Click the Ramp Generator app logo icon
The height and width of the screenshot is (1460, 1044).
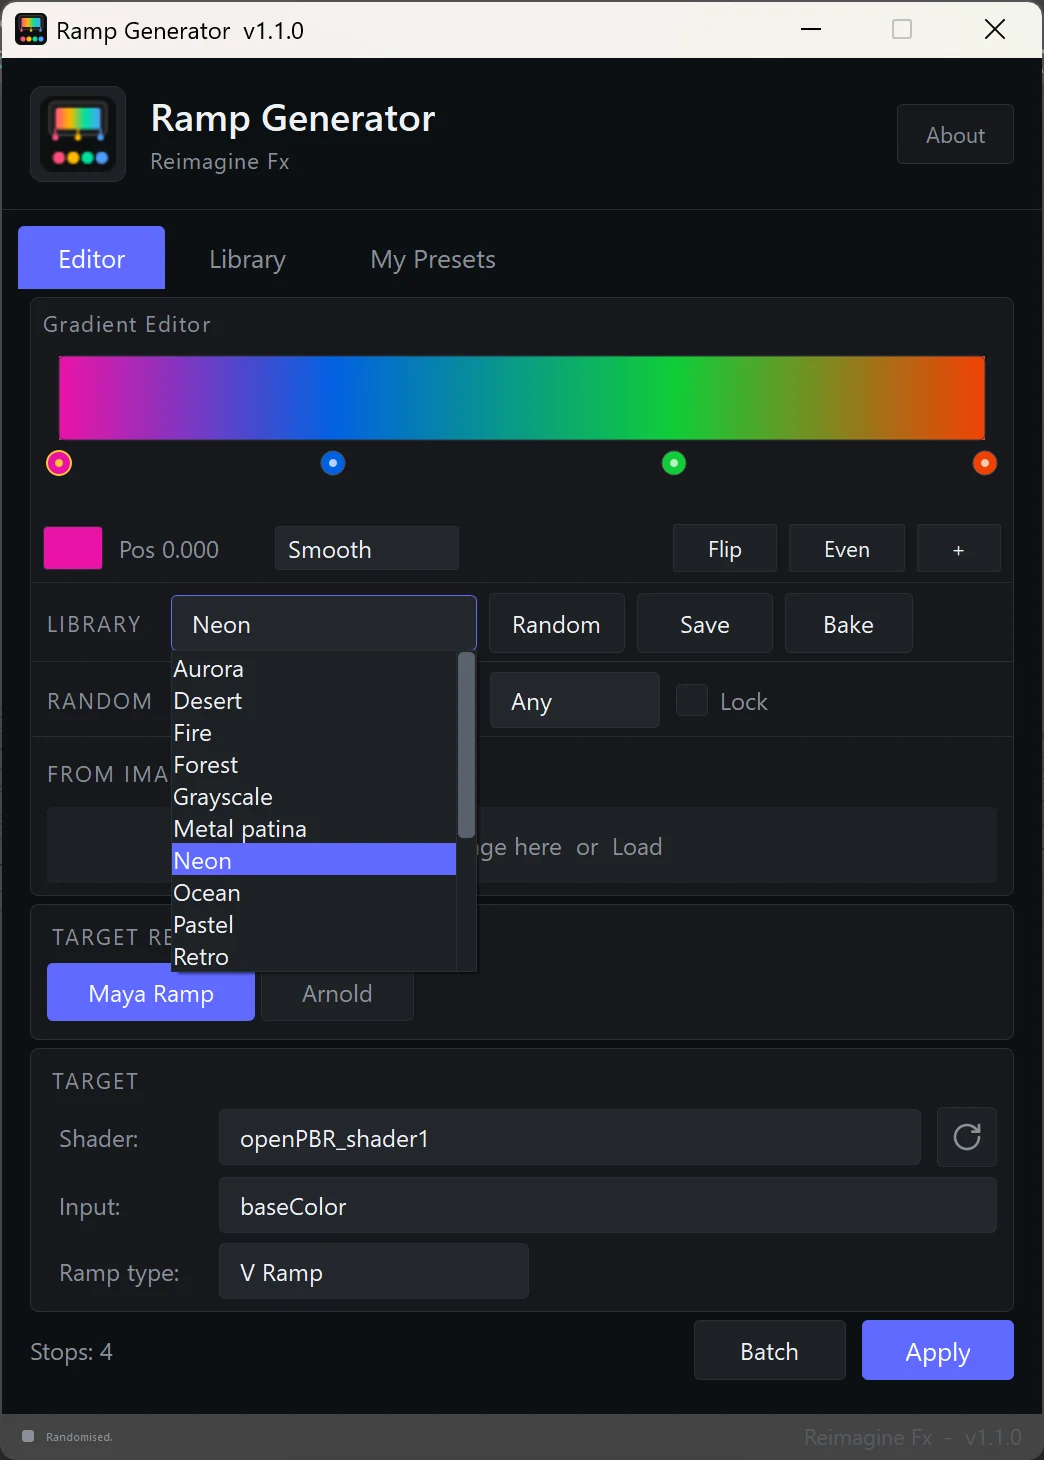point(78,134)
